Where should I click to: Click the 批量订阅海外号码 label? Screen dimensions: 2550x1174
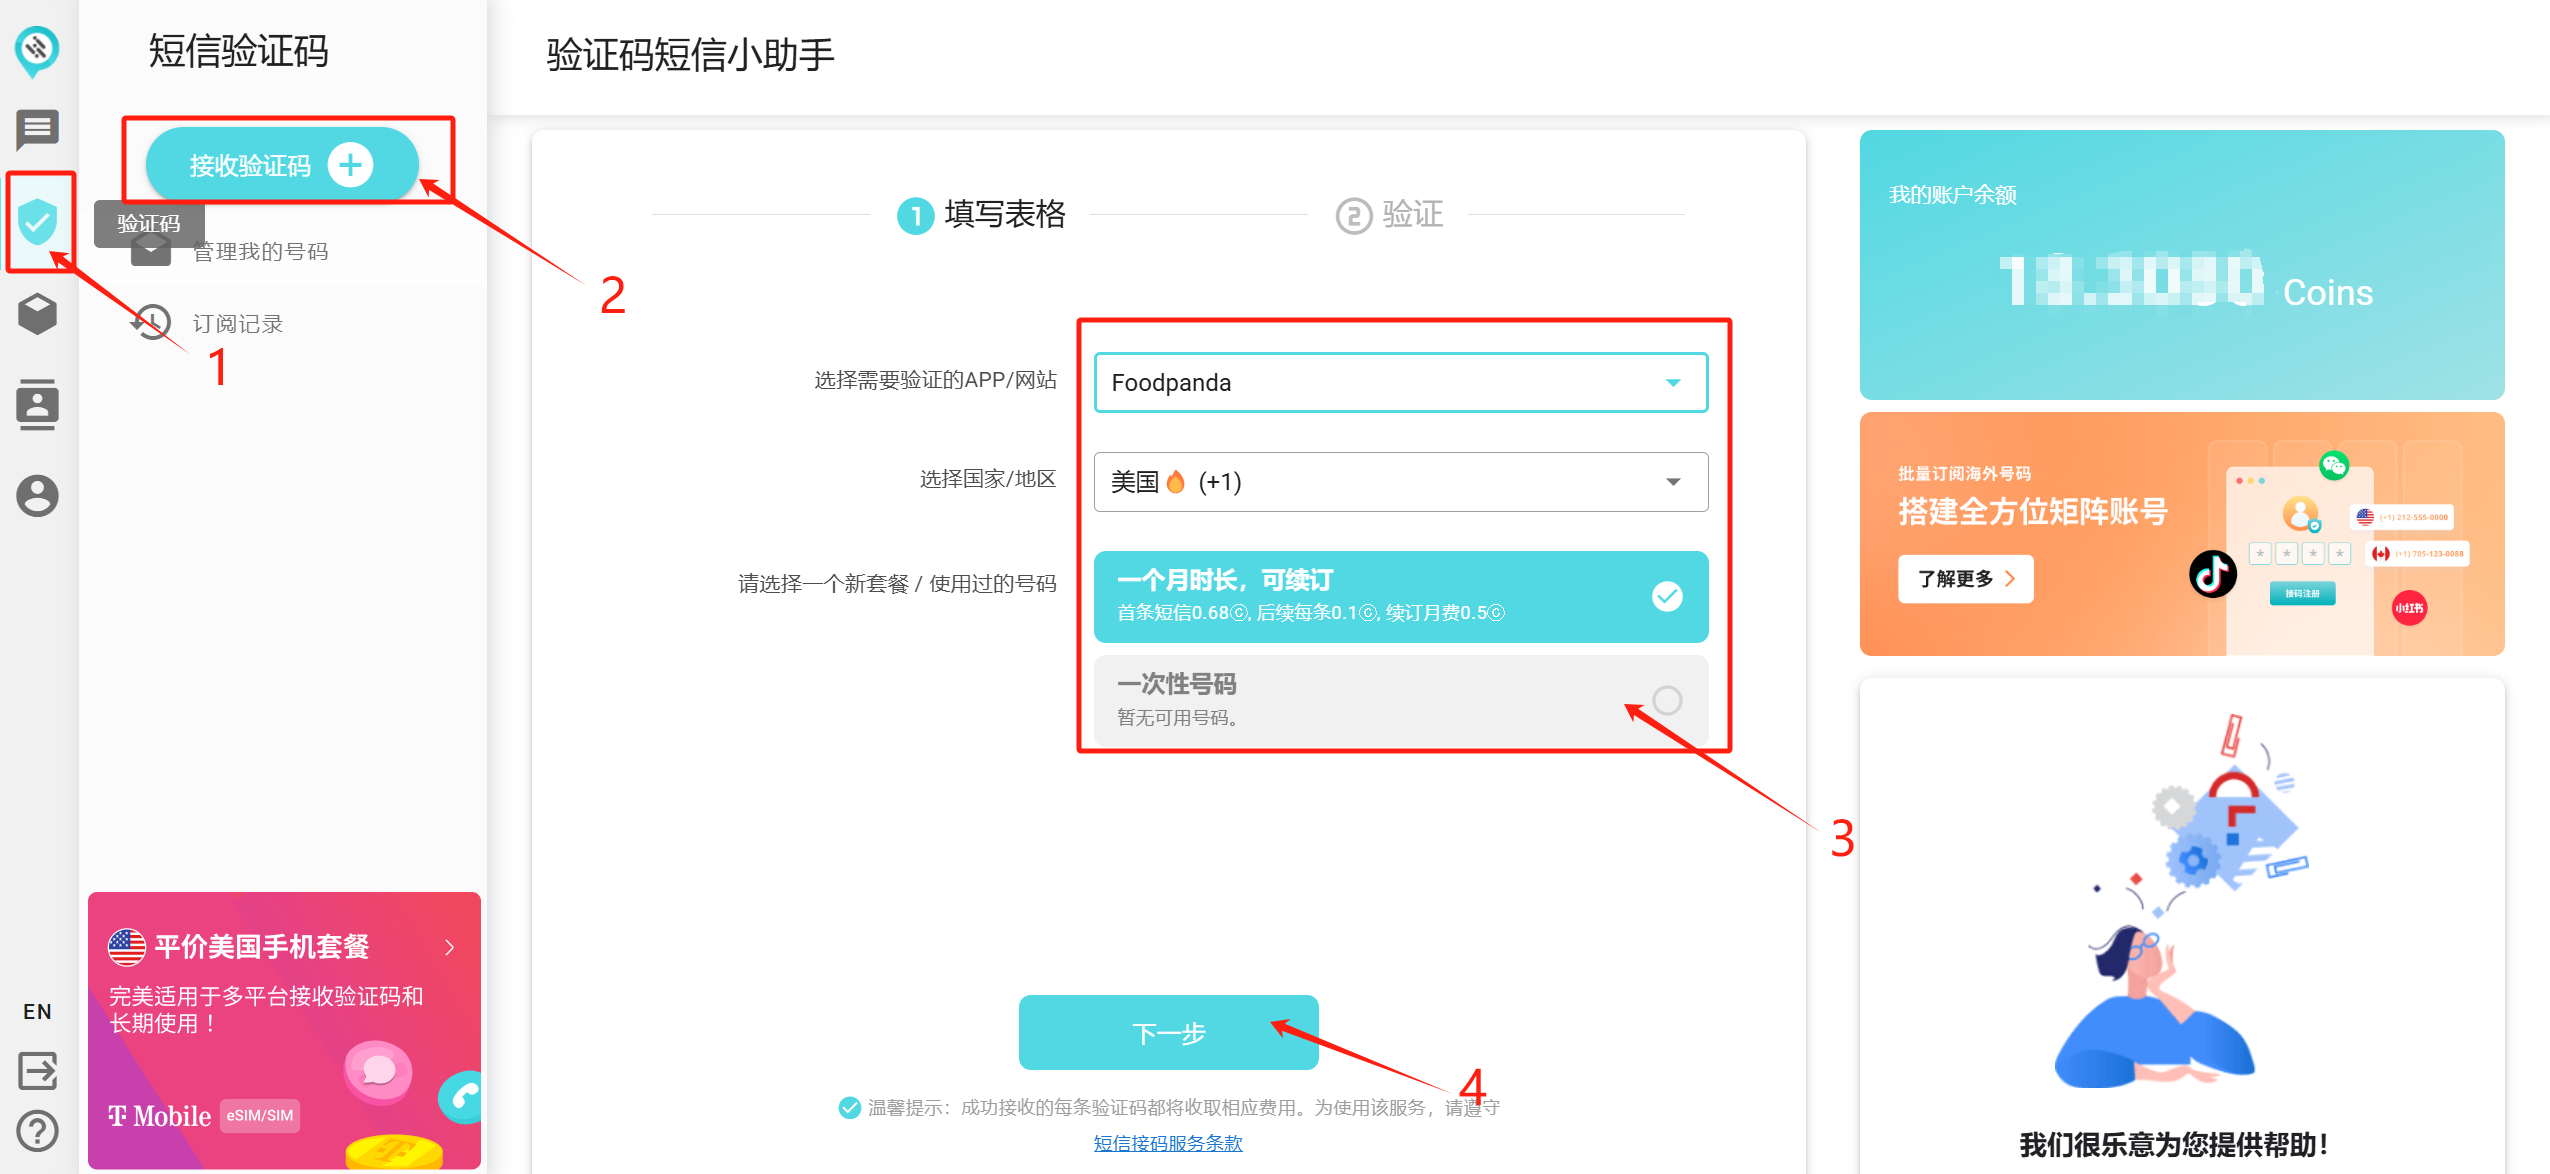coord(1964,473)
